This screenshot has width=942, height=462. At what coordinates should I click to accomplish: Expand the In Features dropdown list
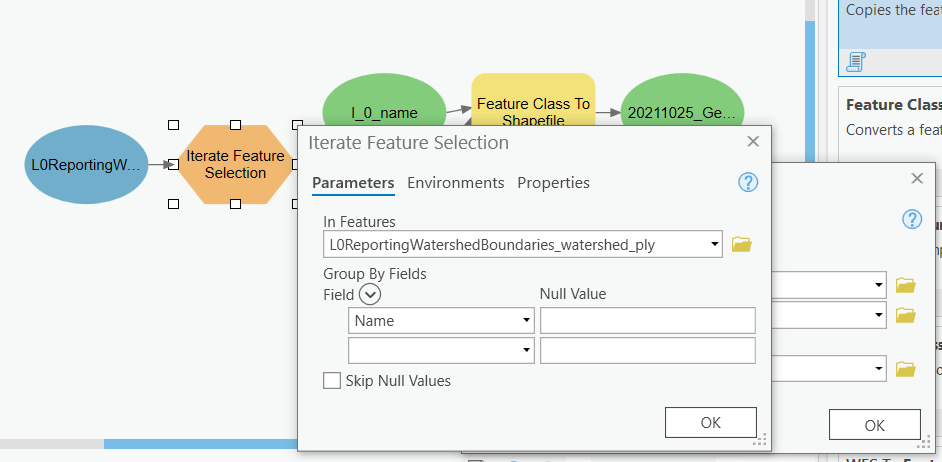tap(714, 243)
